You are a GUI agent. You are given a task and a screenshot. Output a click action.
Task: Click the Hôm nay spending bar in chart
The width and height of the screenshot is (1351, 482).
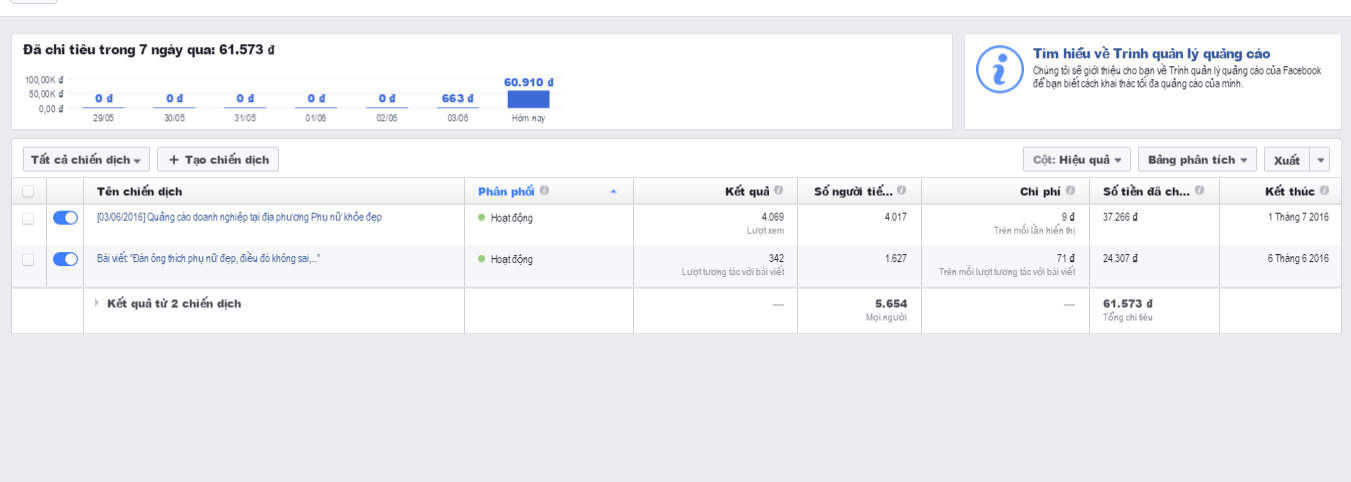[x=528, y=99]
